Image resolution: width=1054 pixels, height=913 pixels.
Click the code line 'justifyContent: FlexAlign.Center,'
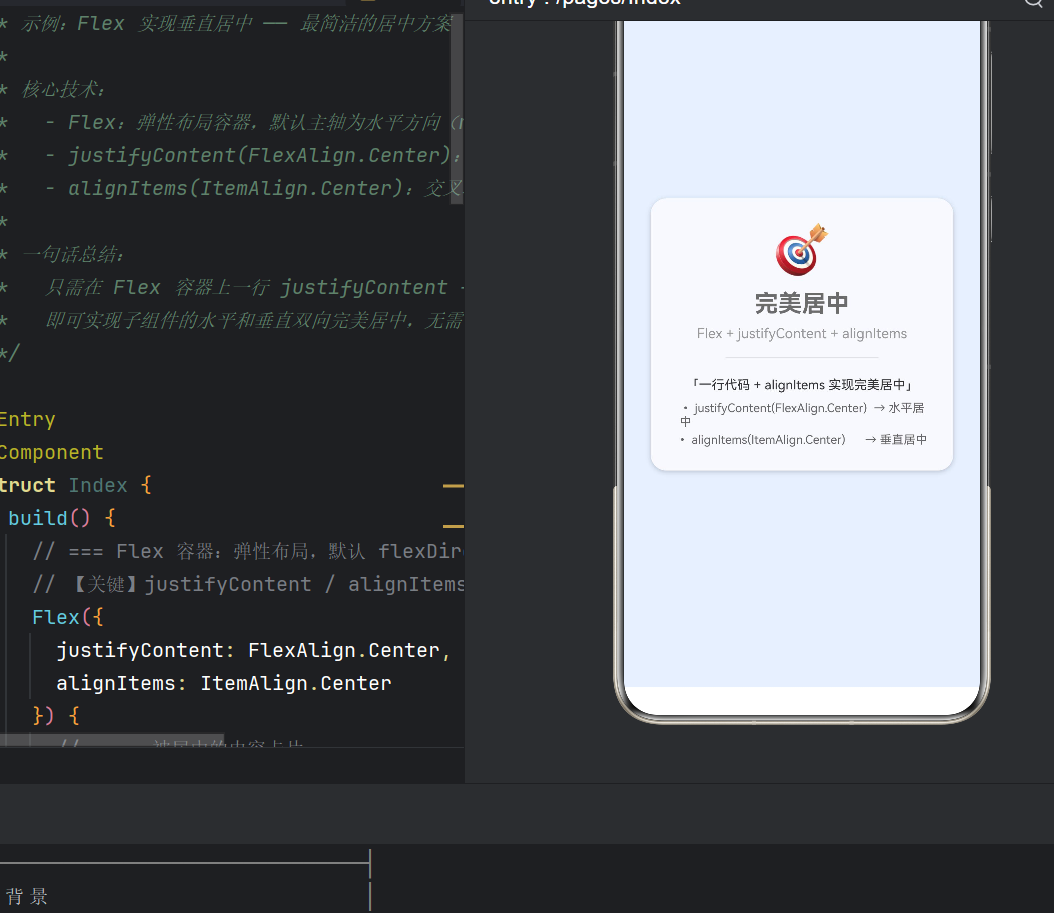253,650
